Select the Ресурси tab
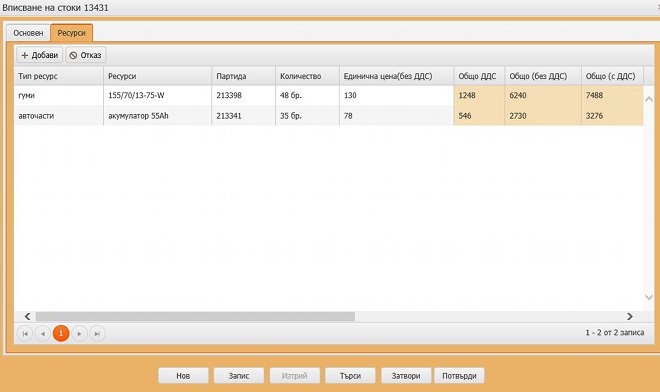Image resolution: width=660 pixels, height=392 pixels. point(72,33)
